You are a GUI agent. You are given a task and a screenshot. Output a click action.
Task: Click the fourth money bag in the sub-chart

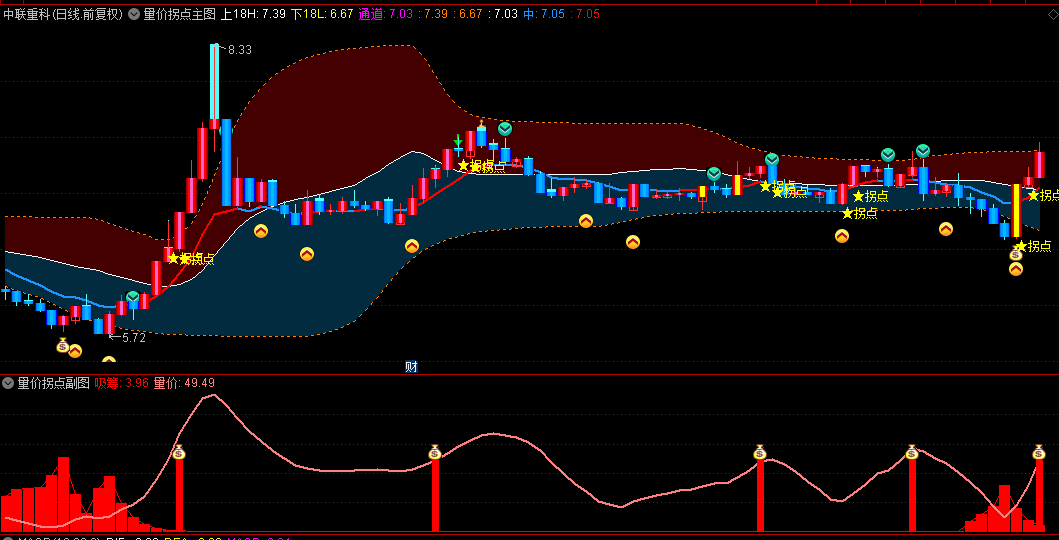click(912, 452)
